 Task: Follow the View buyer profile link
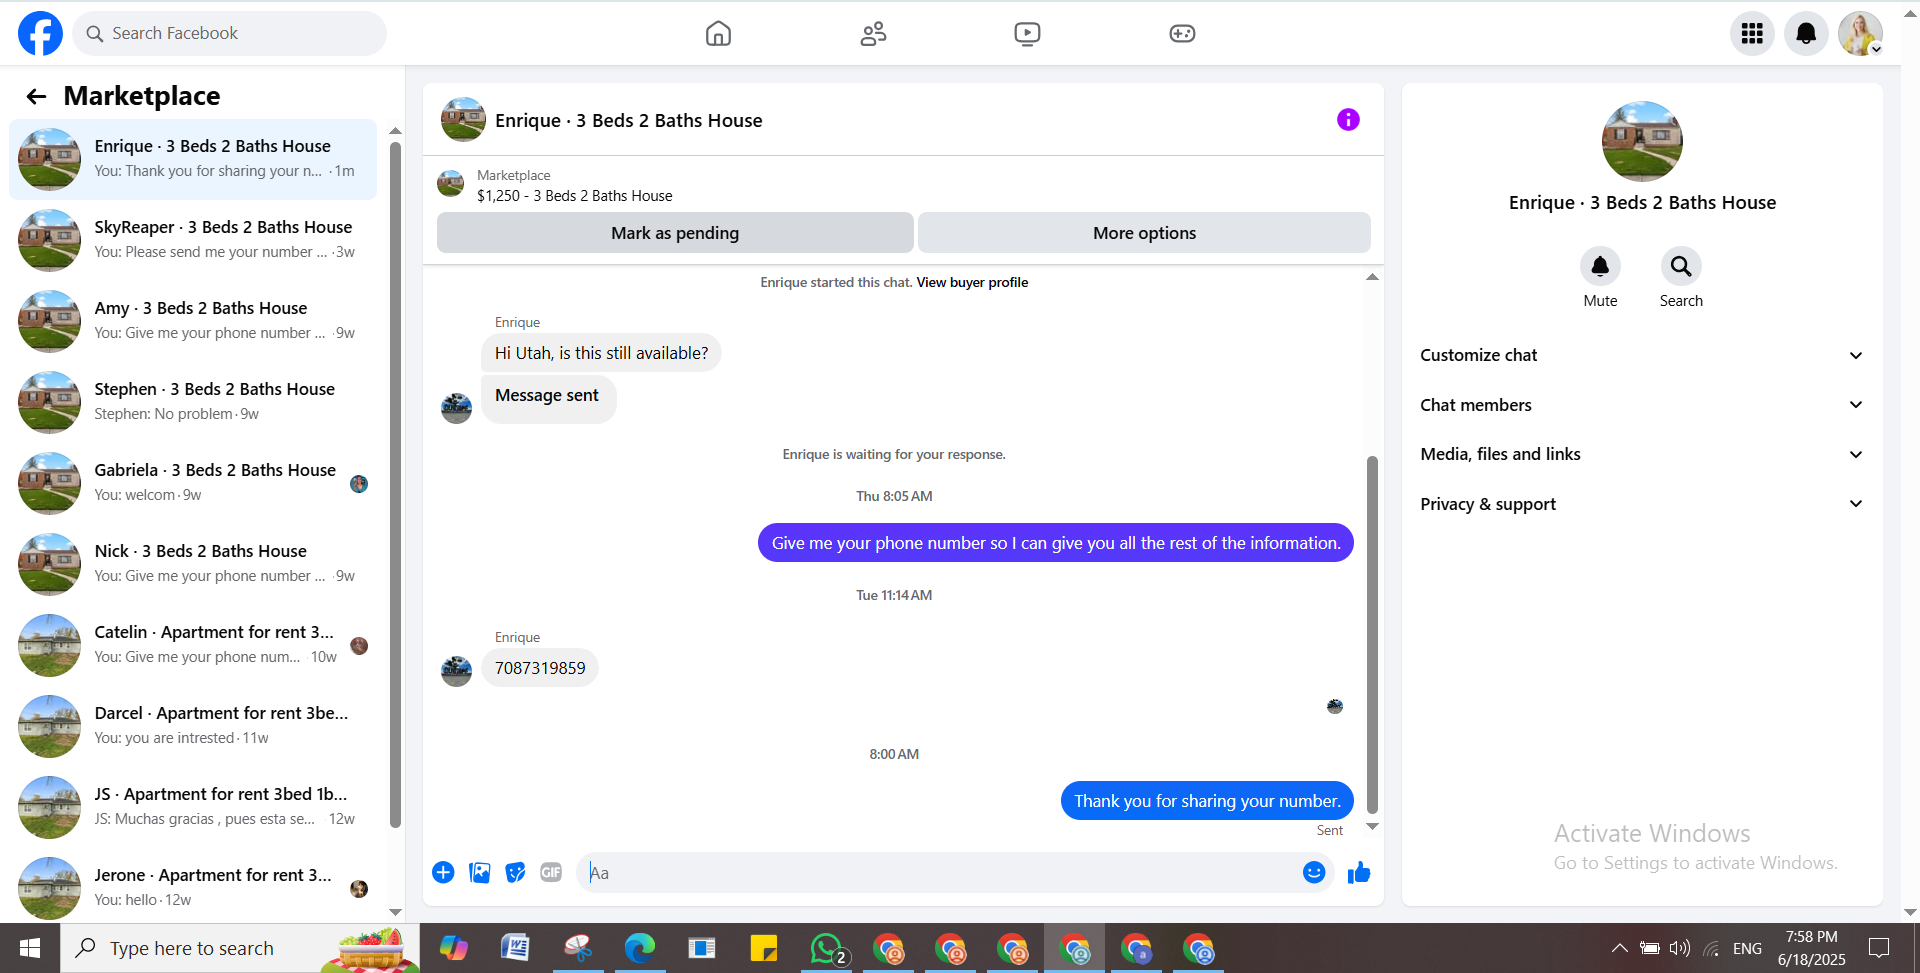click(972, 283)
